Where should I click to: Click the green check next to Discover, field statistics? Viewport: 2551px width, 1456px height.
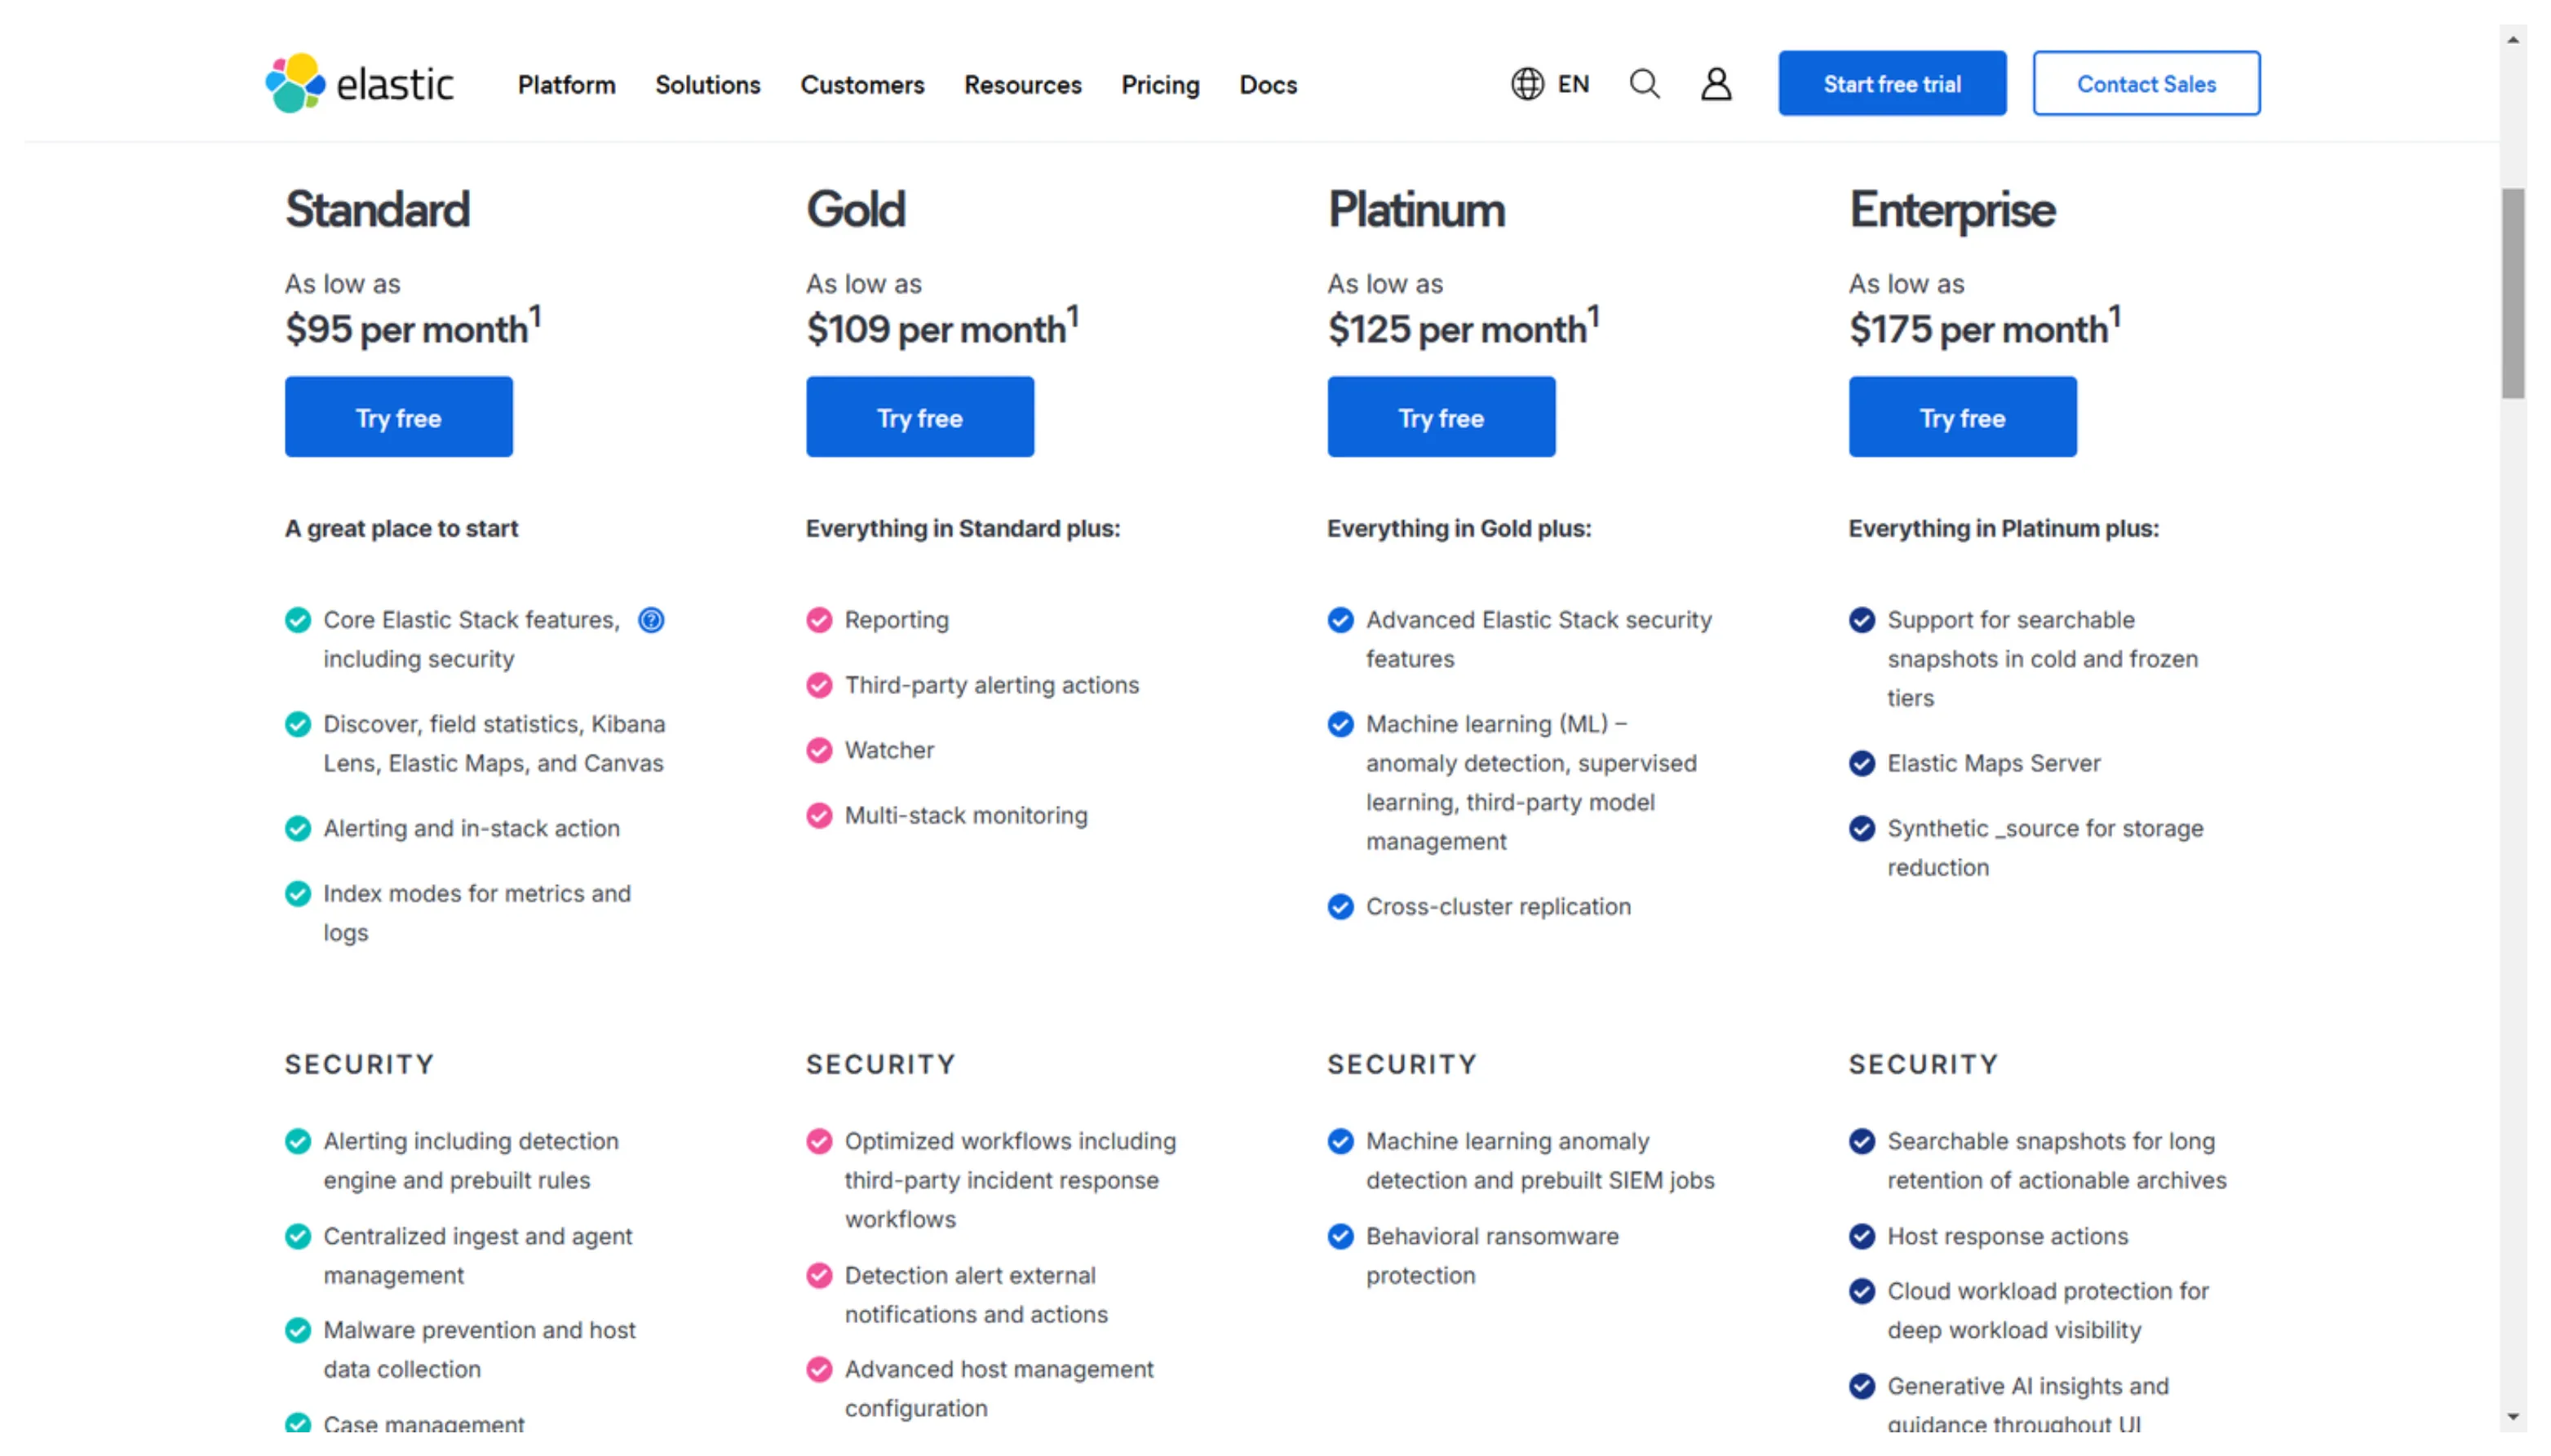298,724
